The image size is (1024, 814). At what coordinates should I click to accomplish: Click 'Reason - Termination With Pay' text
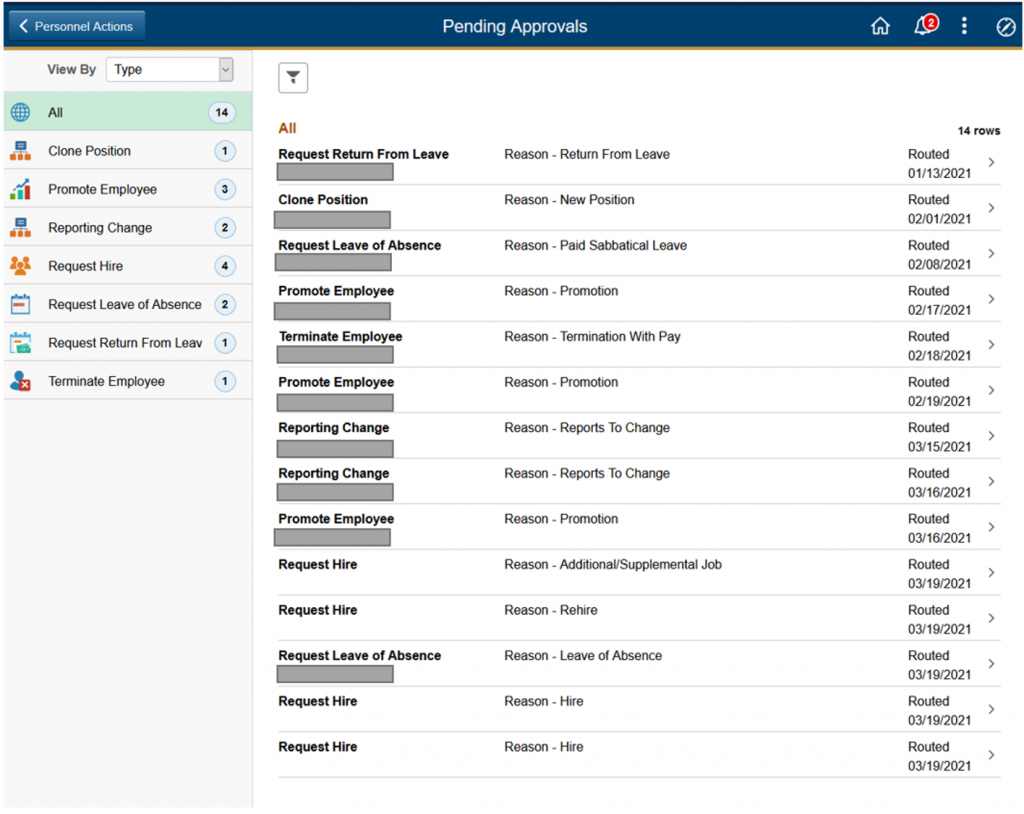coord(592,336)
